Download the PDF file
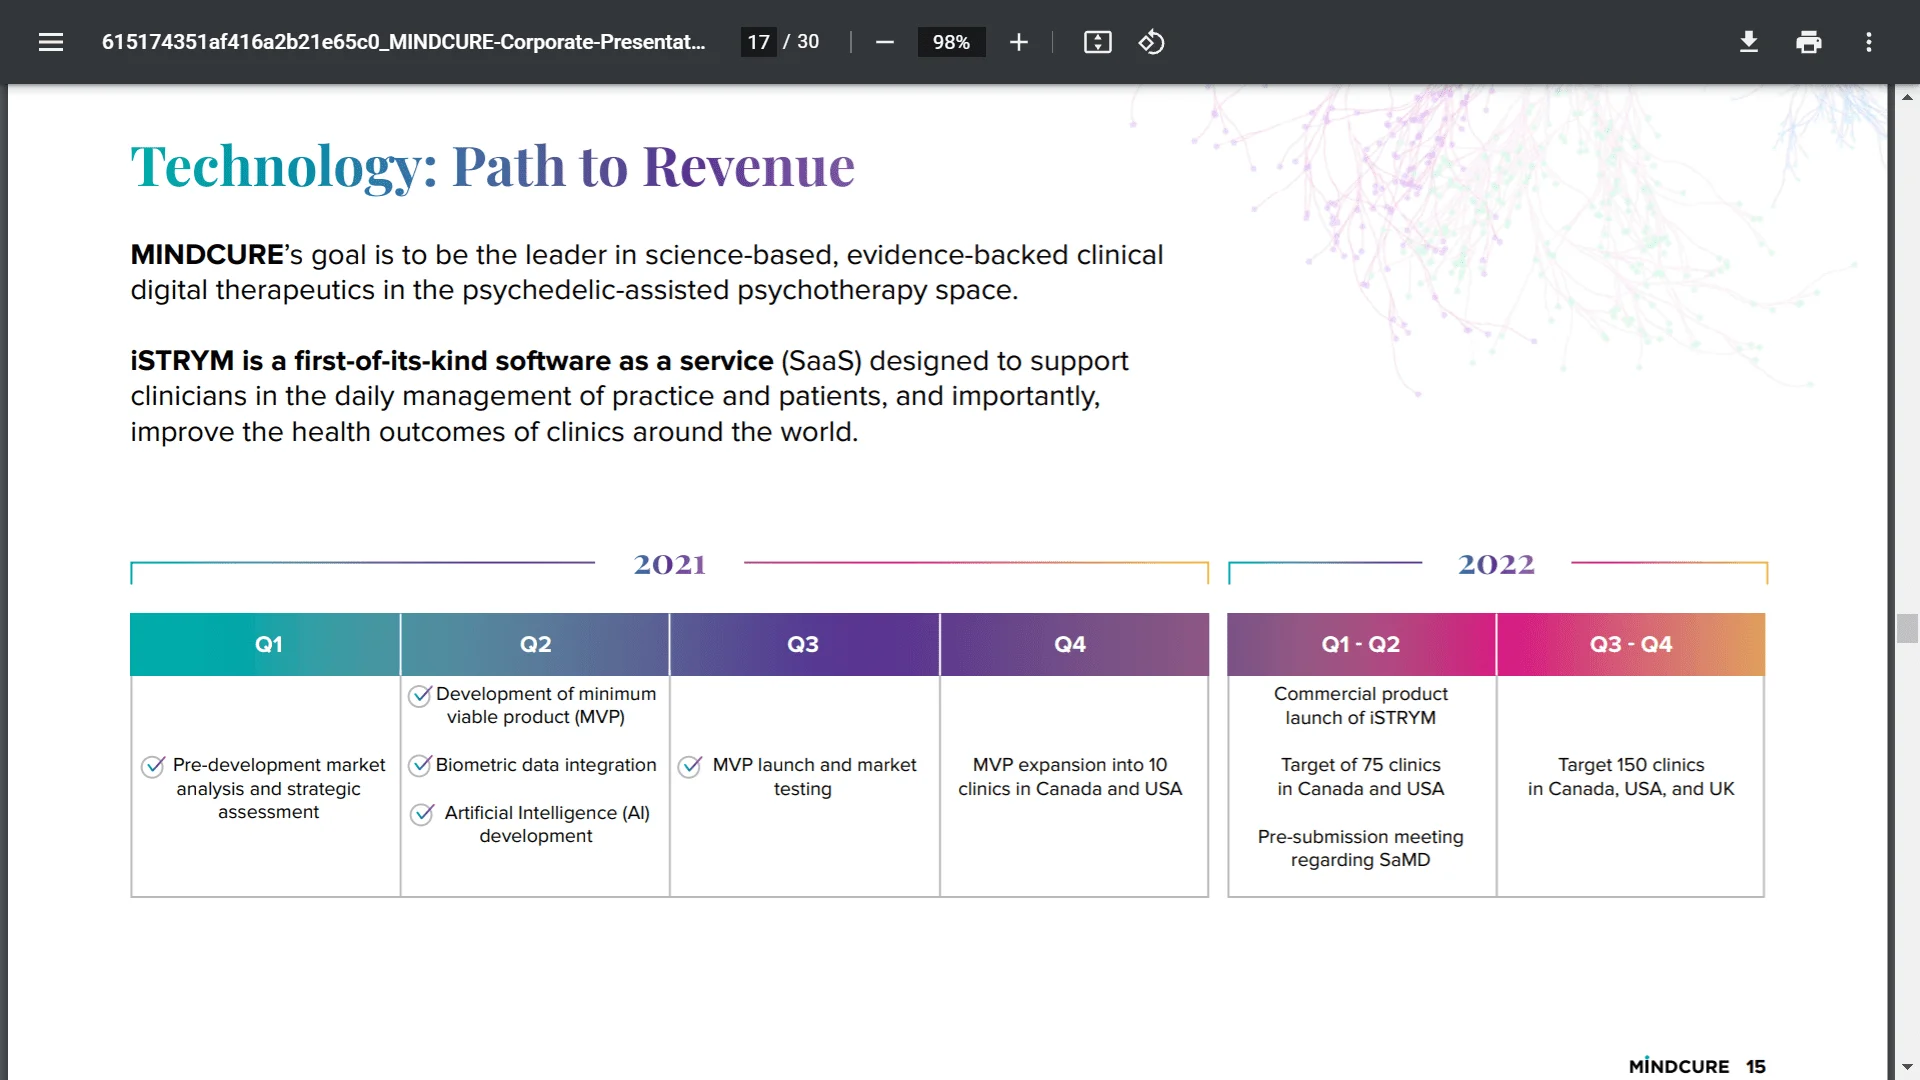The image size is (1920, 1080). coord(1748,42)
